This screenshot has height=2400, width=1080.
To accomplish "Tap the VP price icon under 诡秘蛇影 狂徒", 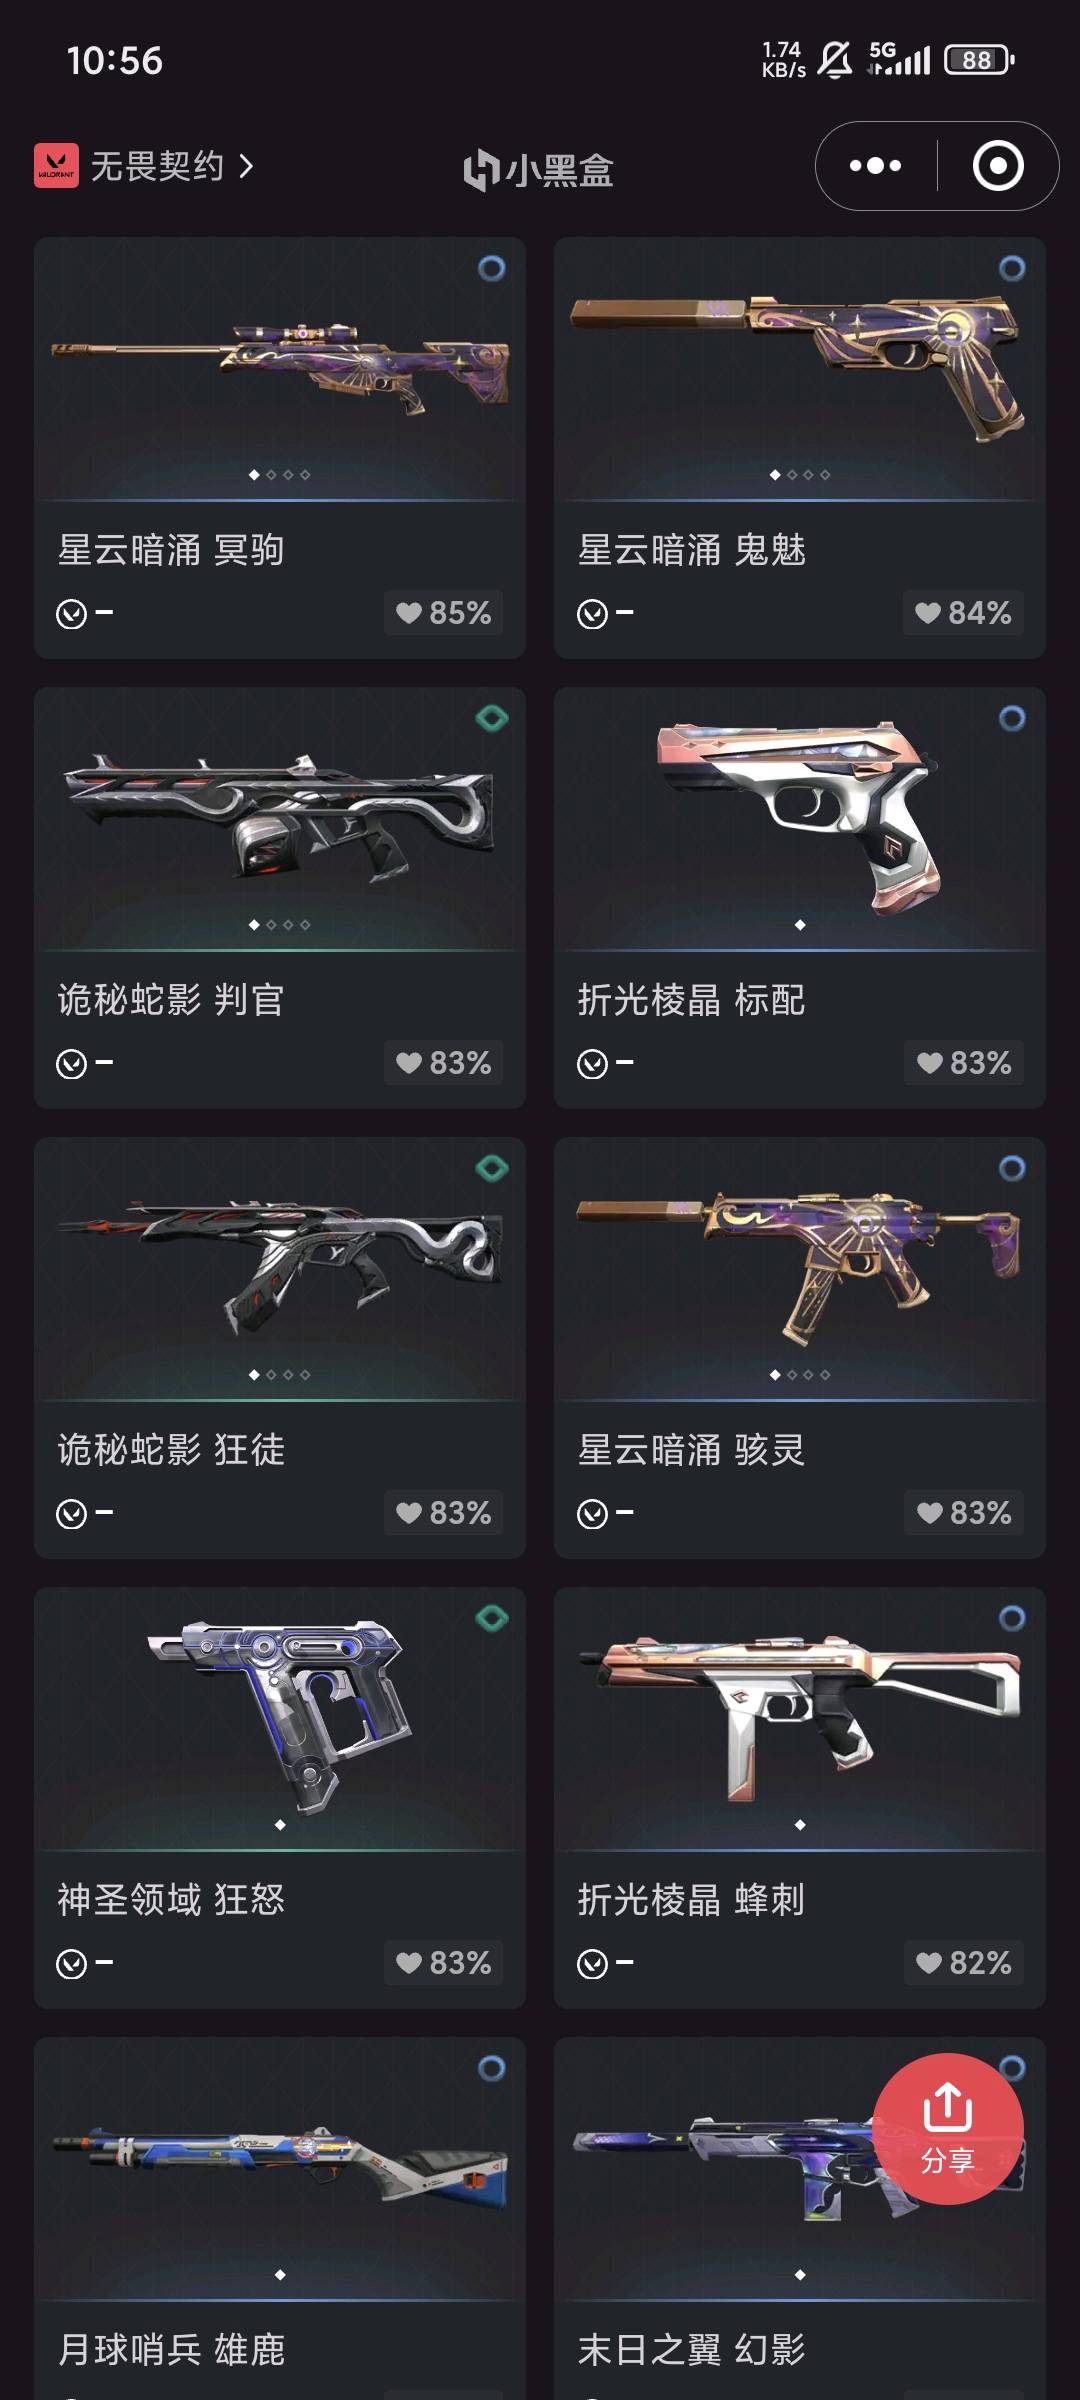I will point(71,1514).
